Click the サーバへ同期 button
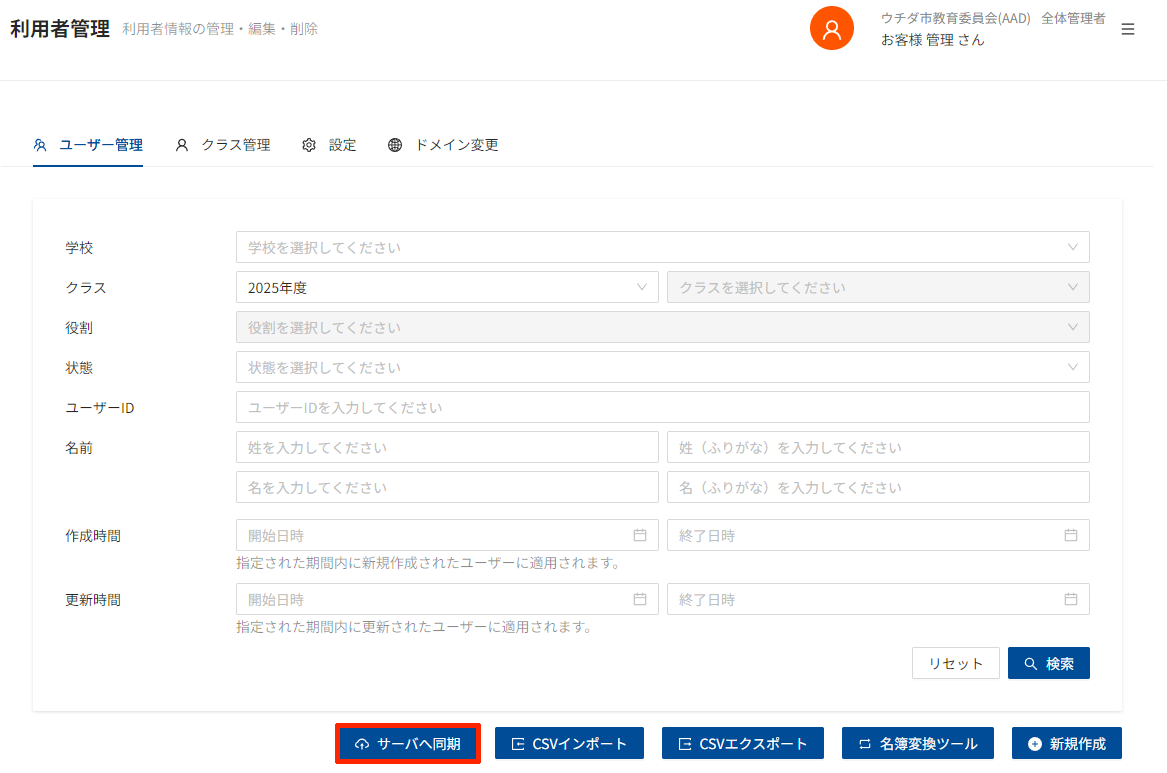 [x=408, y=744]
